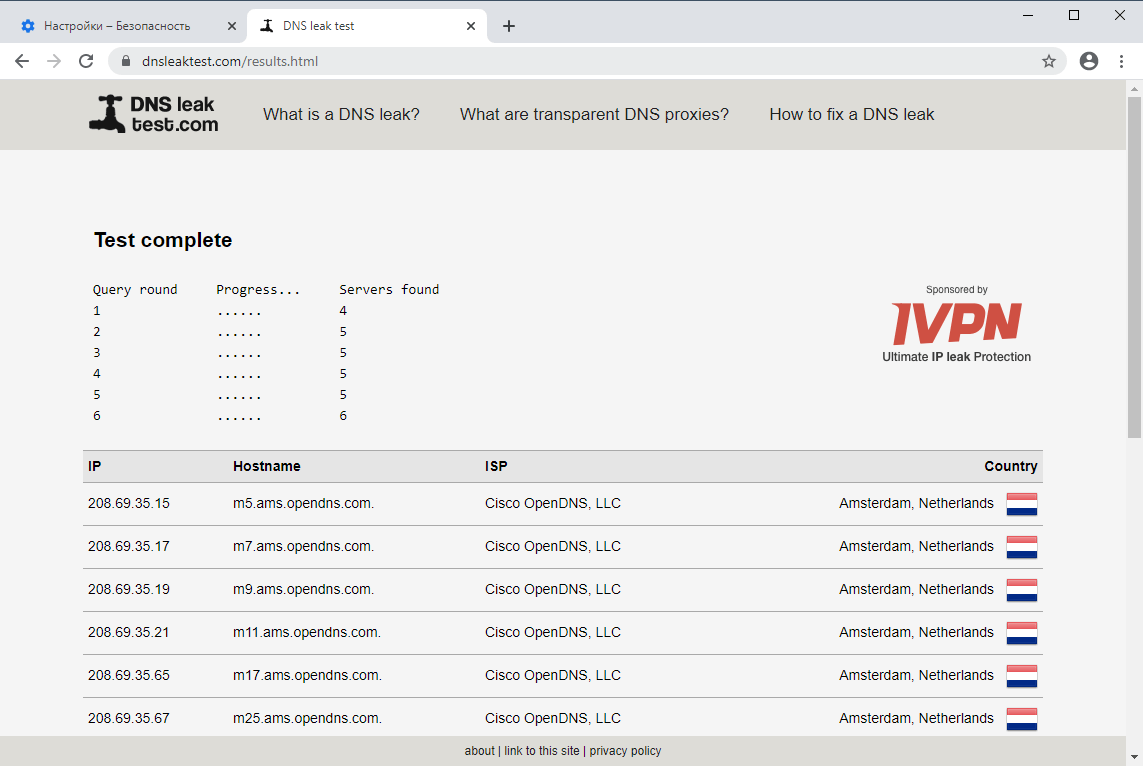Open the Chrome profile avatar menu
The height and width of the screenshot is (766, 1143).
tap(1089, 61)
